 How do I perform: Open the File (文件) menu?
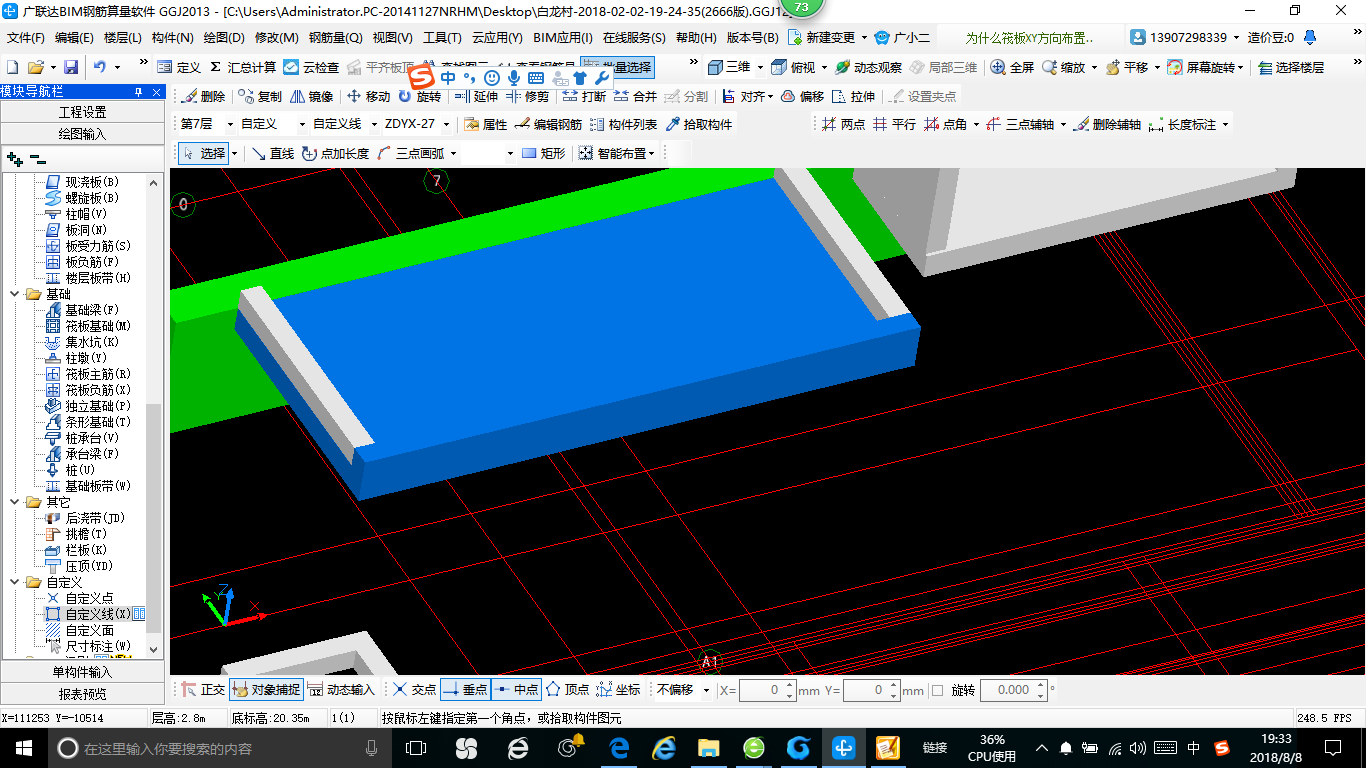(26, 38)
